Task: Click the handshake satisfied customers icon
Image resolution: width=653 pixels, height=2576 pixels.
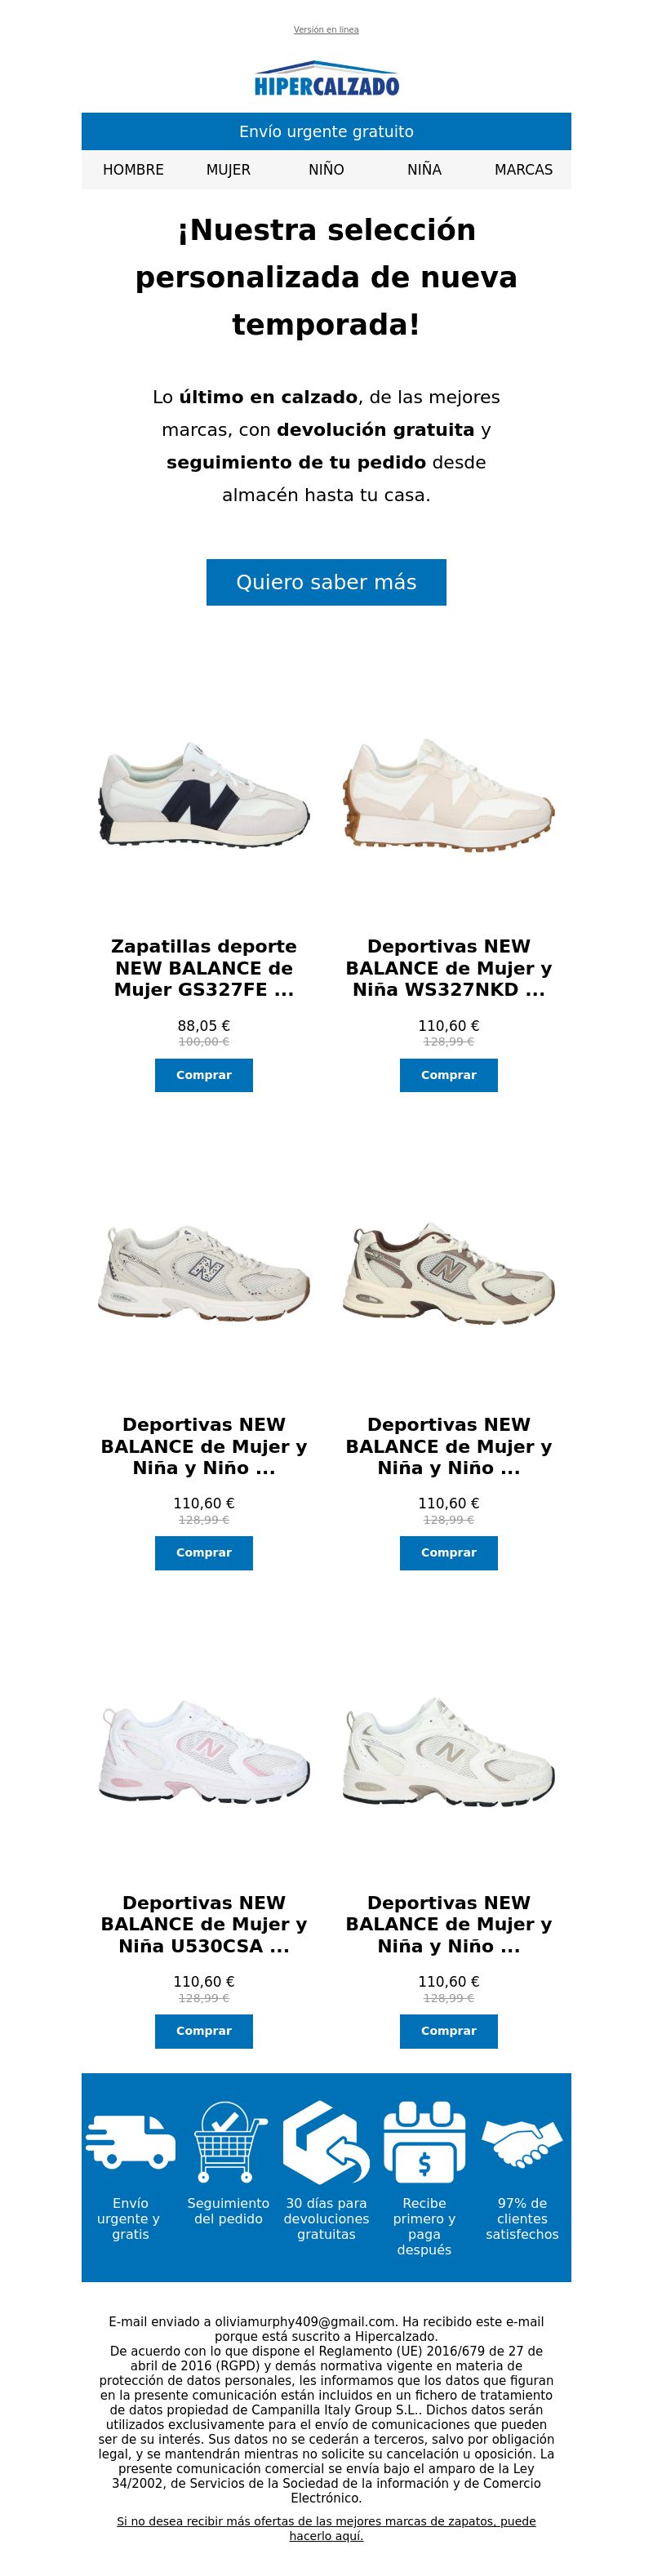Action: pos(522,2142)
